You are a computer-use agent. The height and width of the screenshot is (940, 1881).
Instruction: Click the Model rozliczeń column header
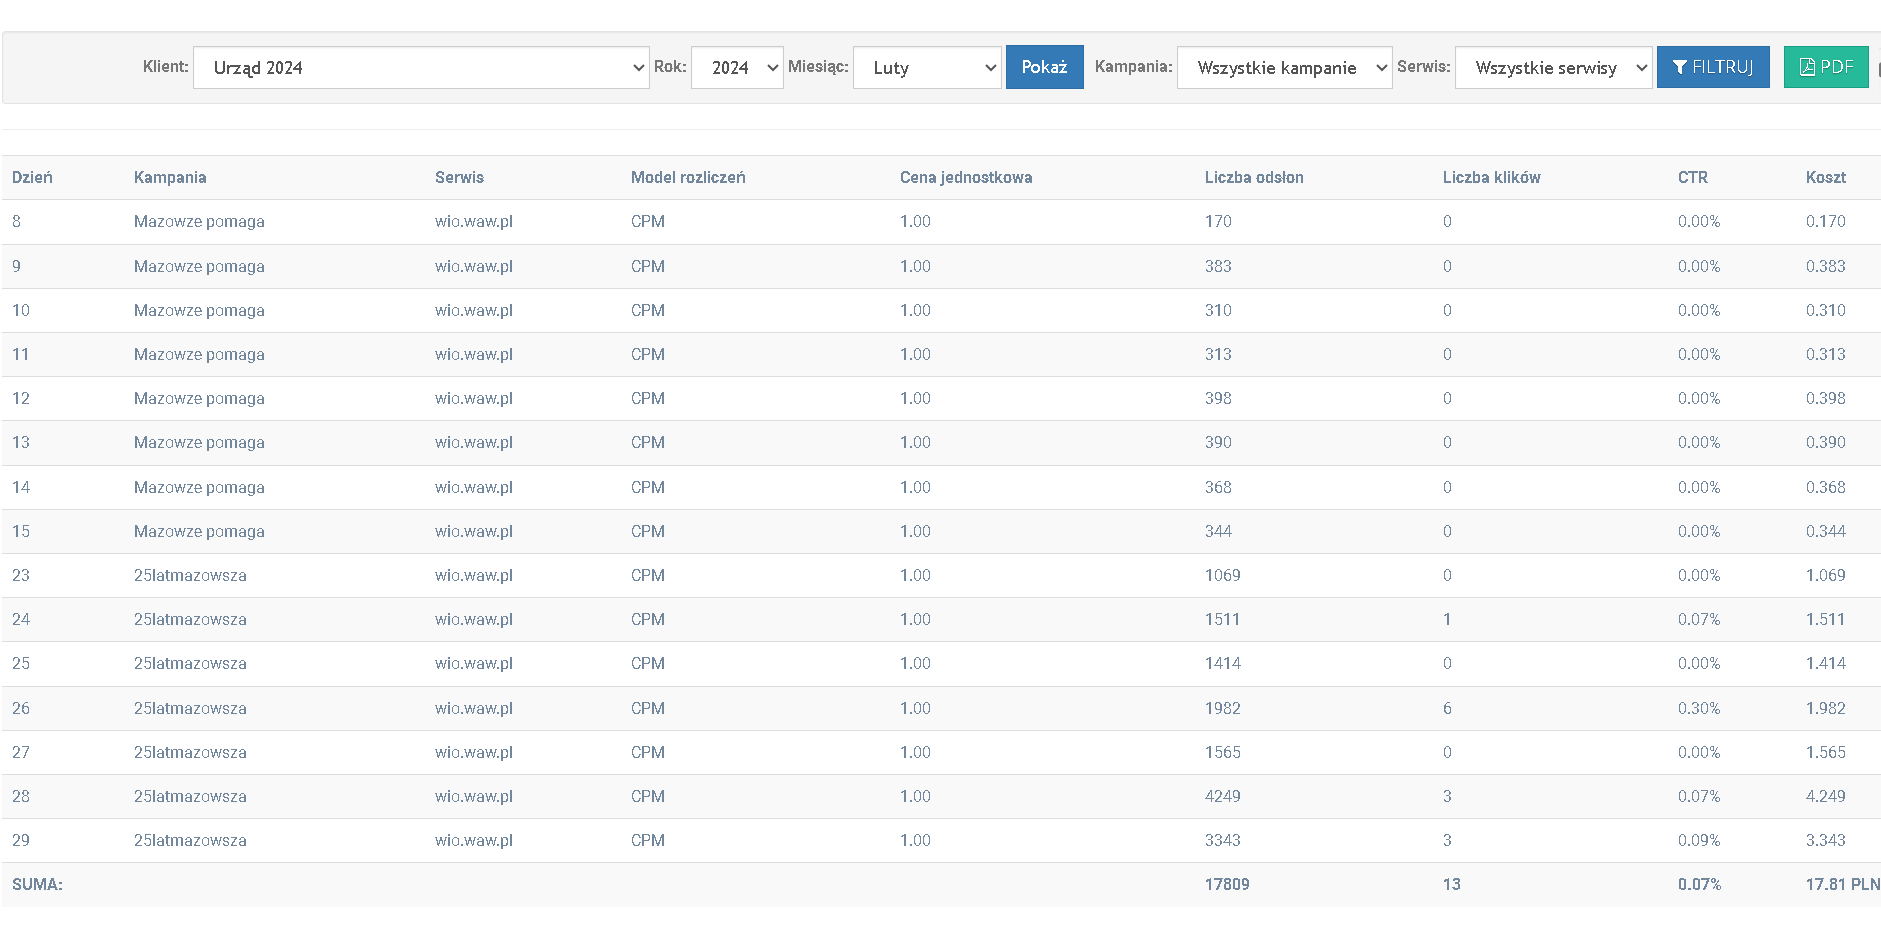tap(687, 178)
